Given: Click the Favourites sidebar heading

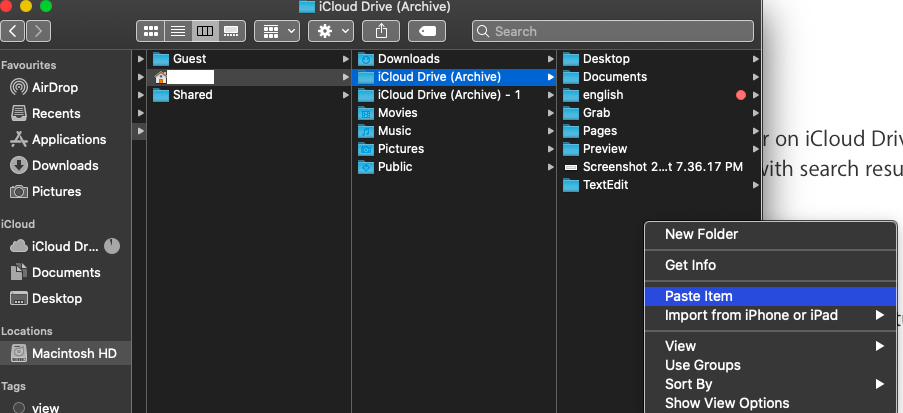Looking at the screenshot, I should pos(28,65).
